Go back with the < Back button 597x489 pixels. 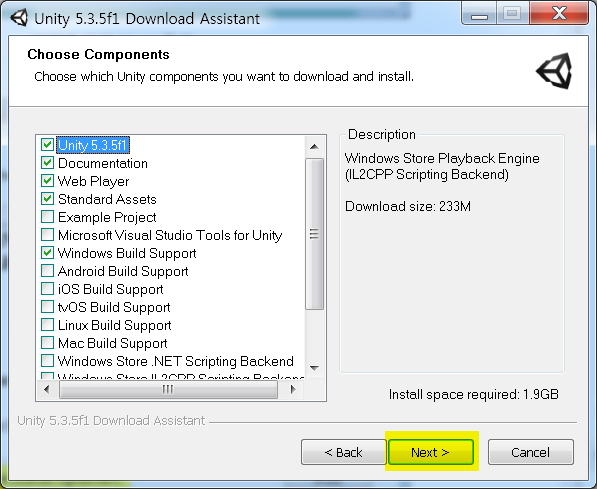(x=344, y=452)
